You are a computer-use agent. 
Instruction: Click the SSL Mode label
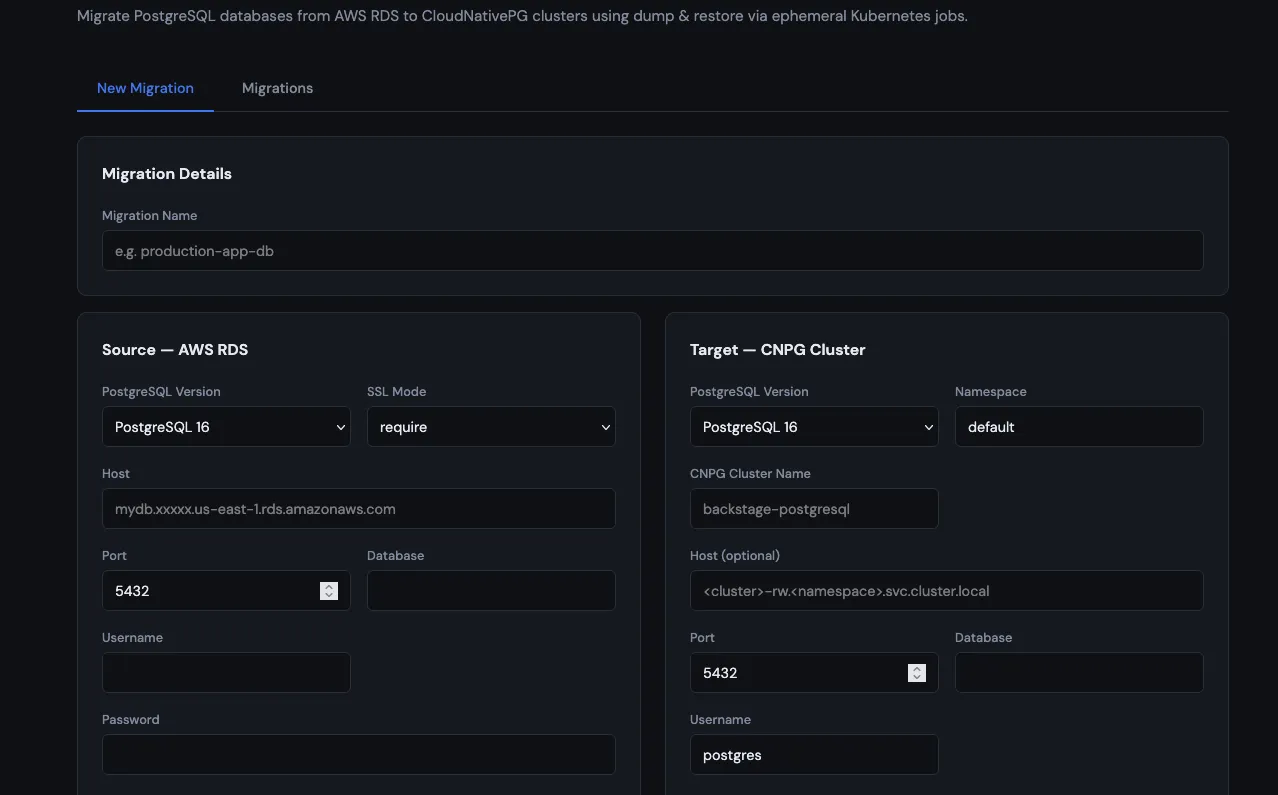pos(396,392)
